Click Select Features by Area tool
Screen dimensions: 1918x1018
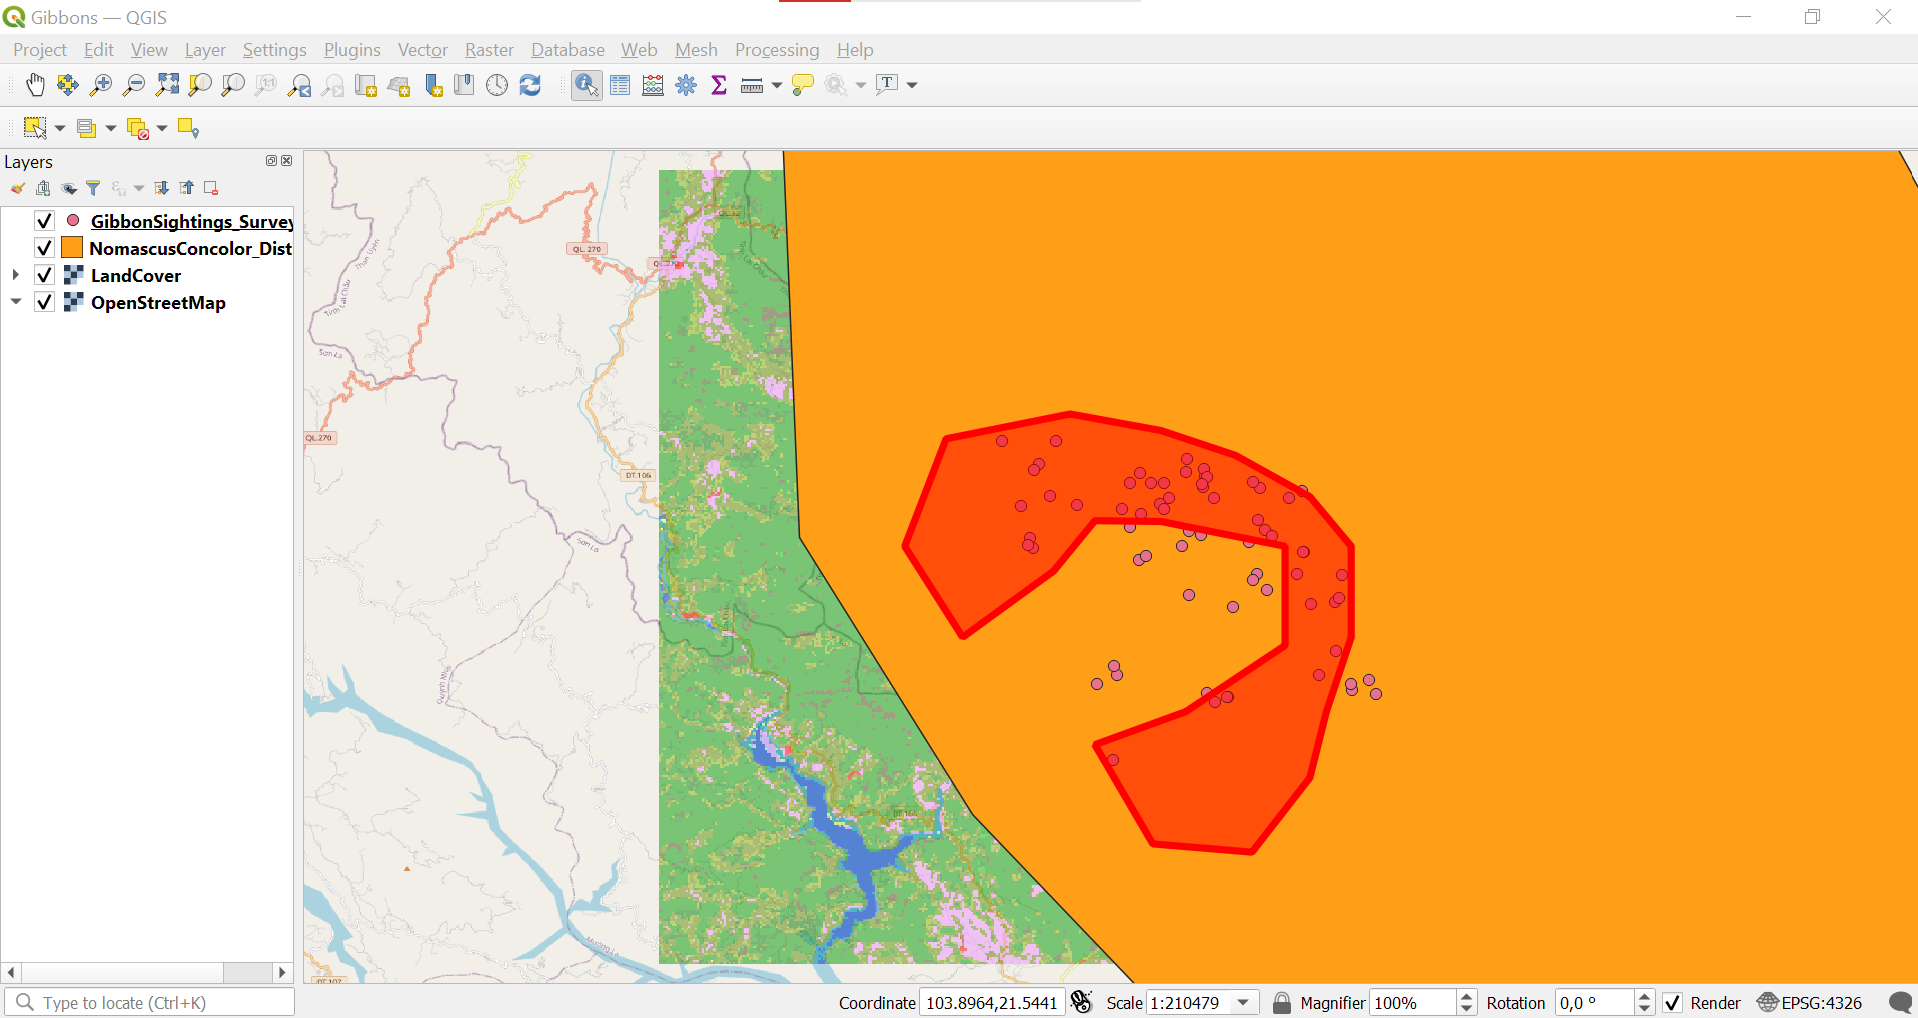(x=35, y=128)
